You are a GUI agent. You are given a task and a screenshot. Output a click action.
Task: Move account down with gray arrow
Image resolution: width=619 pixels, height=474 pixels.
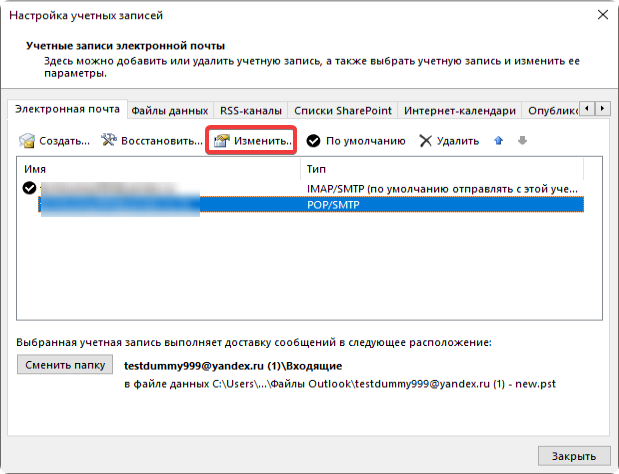[x=521, y=141]
